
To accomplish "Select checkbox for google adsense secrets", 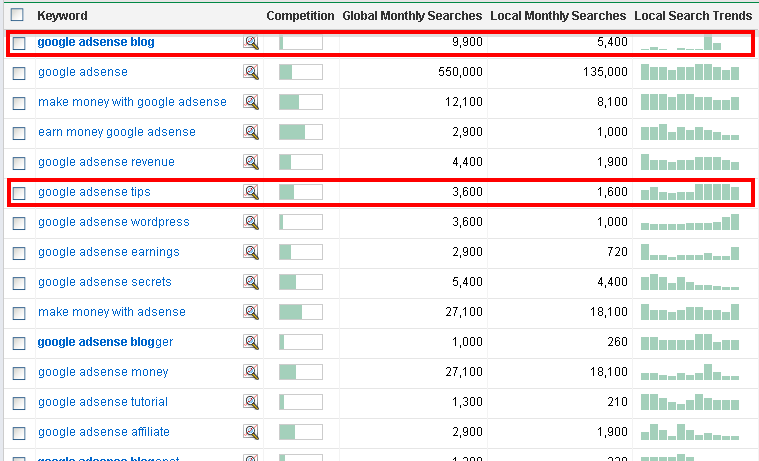I will coord(19,284).
